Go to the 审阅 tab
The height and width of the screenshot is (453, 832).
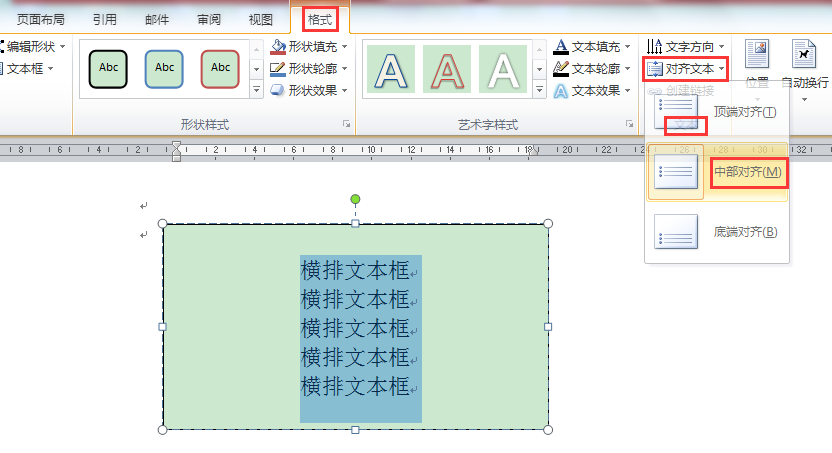[x=209, y=20]
